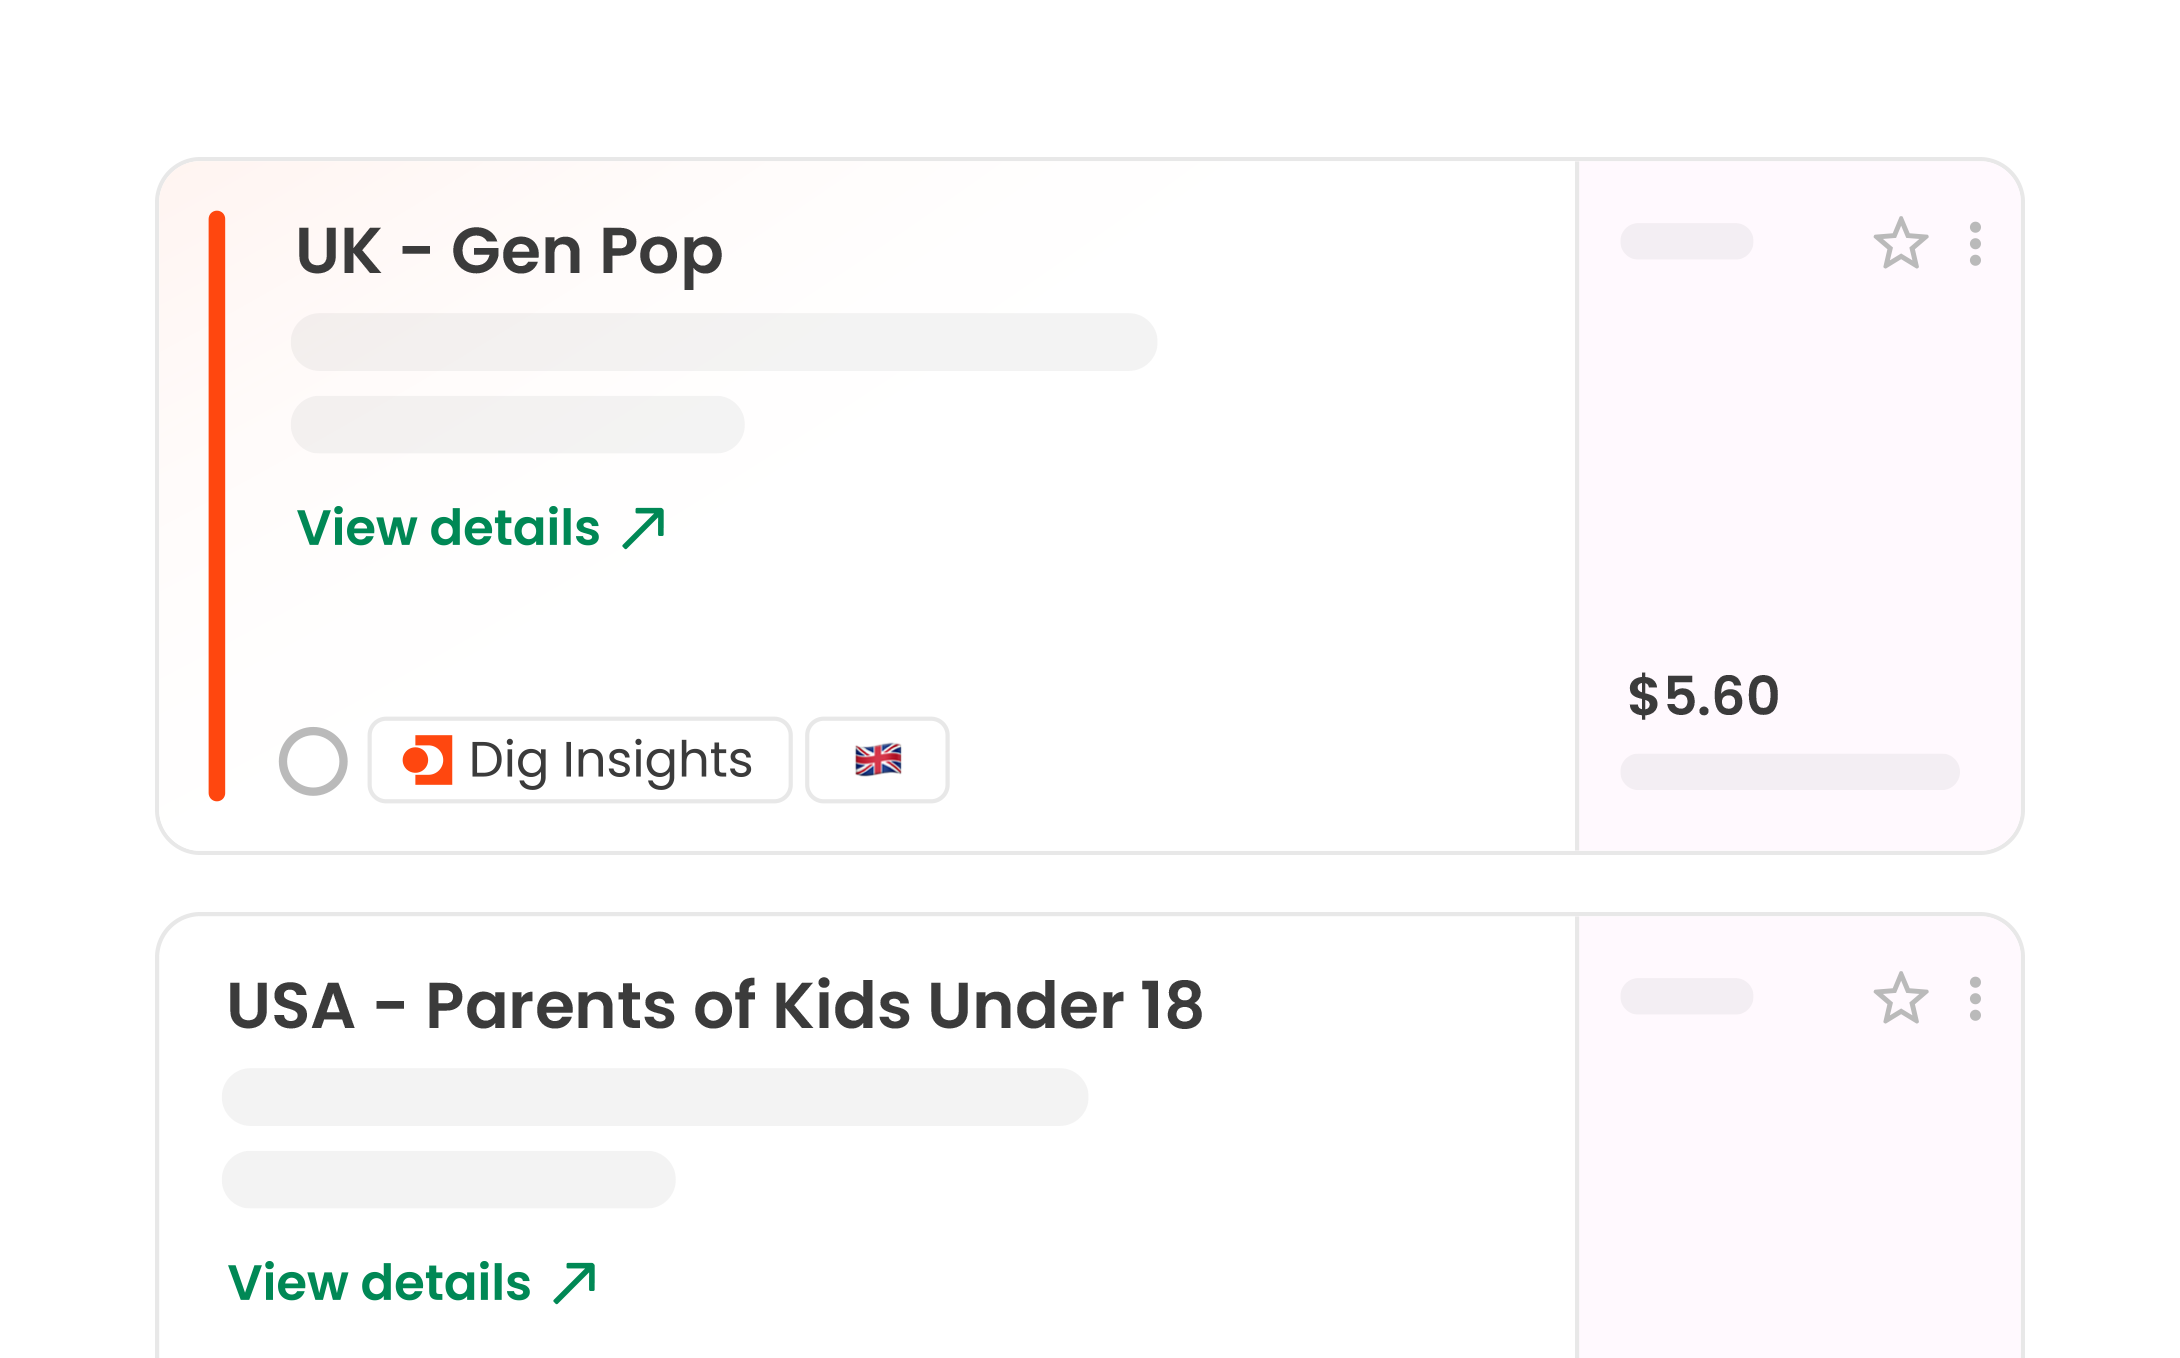Click the placeholder bar below the $5.60 price
The image size is (2180, 1358).
(1789, 772)
